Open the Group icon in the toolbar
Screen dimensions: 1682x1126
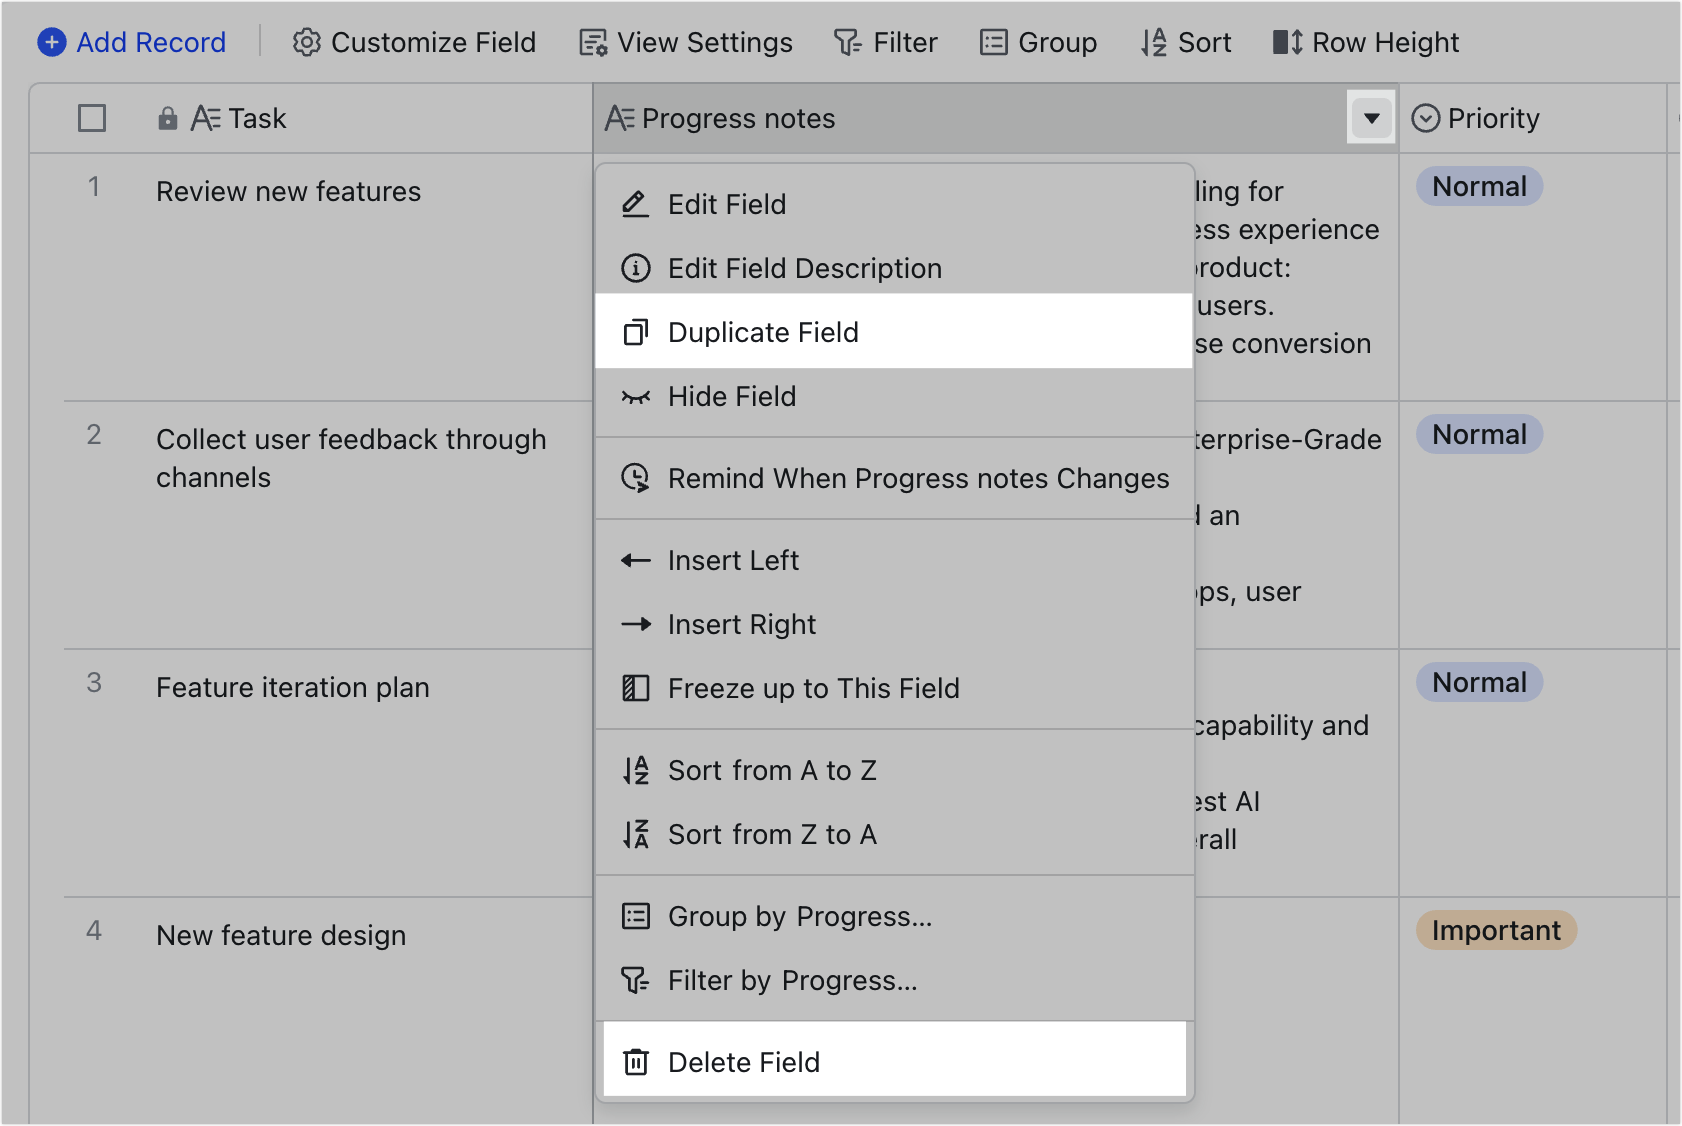993,42
